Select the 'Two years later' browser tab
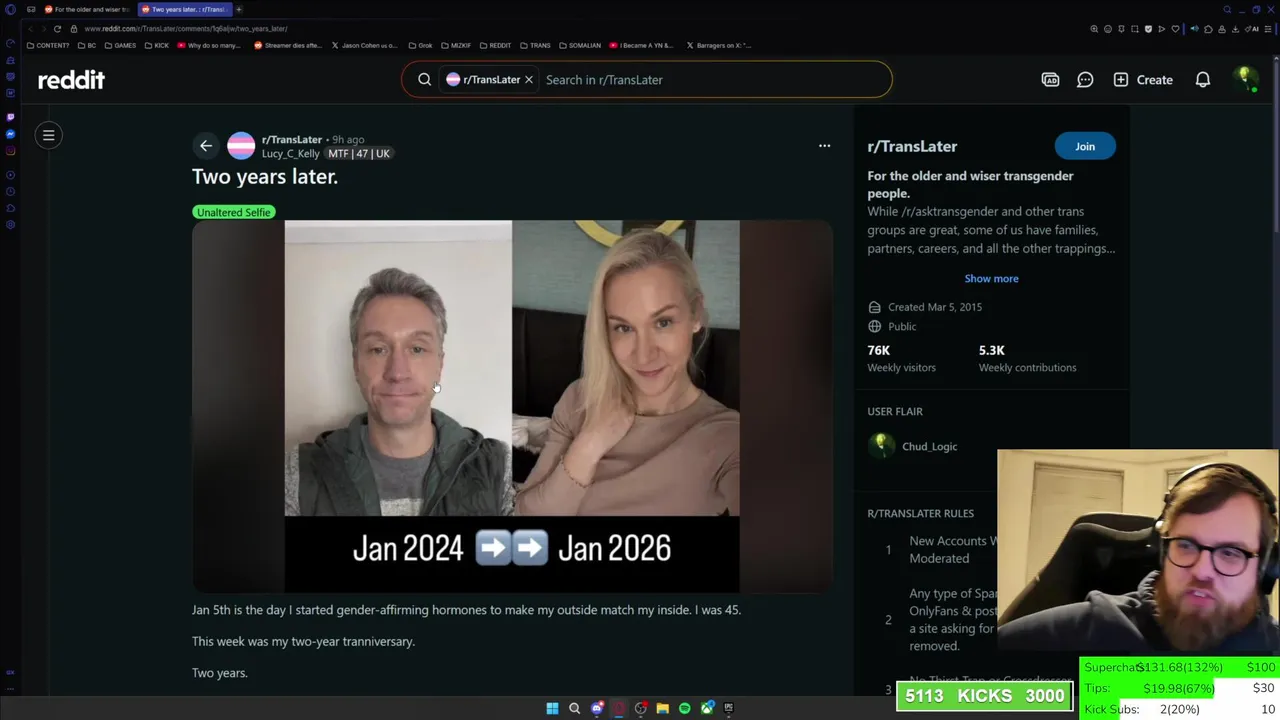Screen dimensions: 1280x720 184,9
